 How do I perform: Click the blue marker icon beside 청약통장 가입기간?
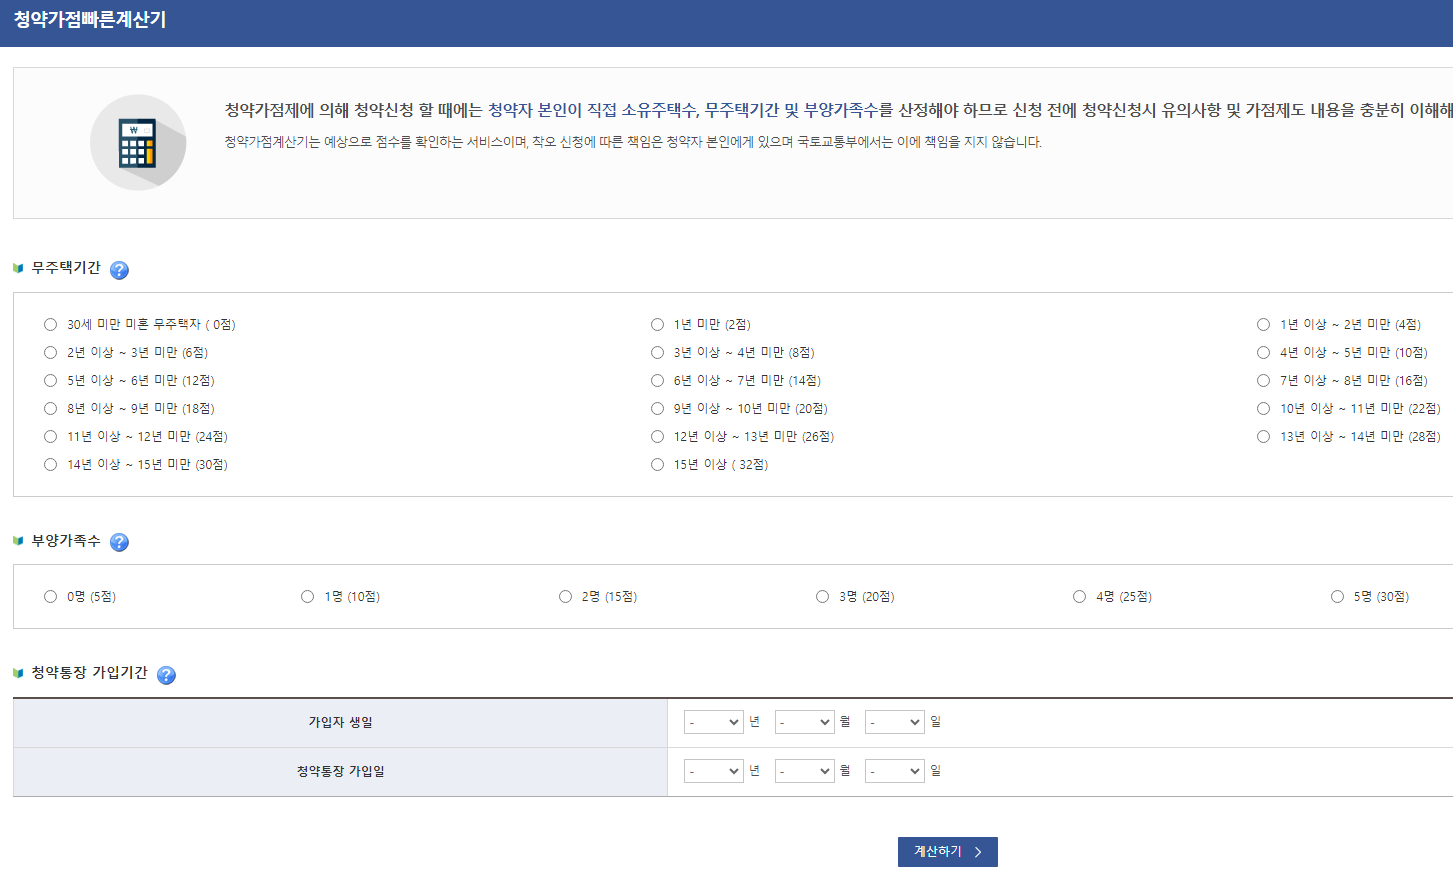tap(17, 674)
